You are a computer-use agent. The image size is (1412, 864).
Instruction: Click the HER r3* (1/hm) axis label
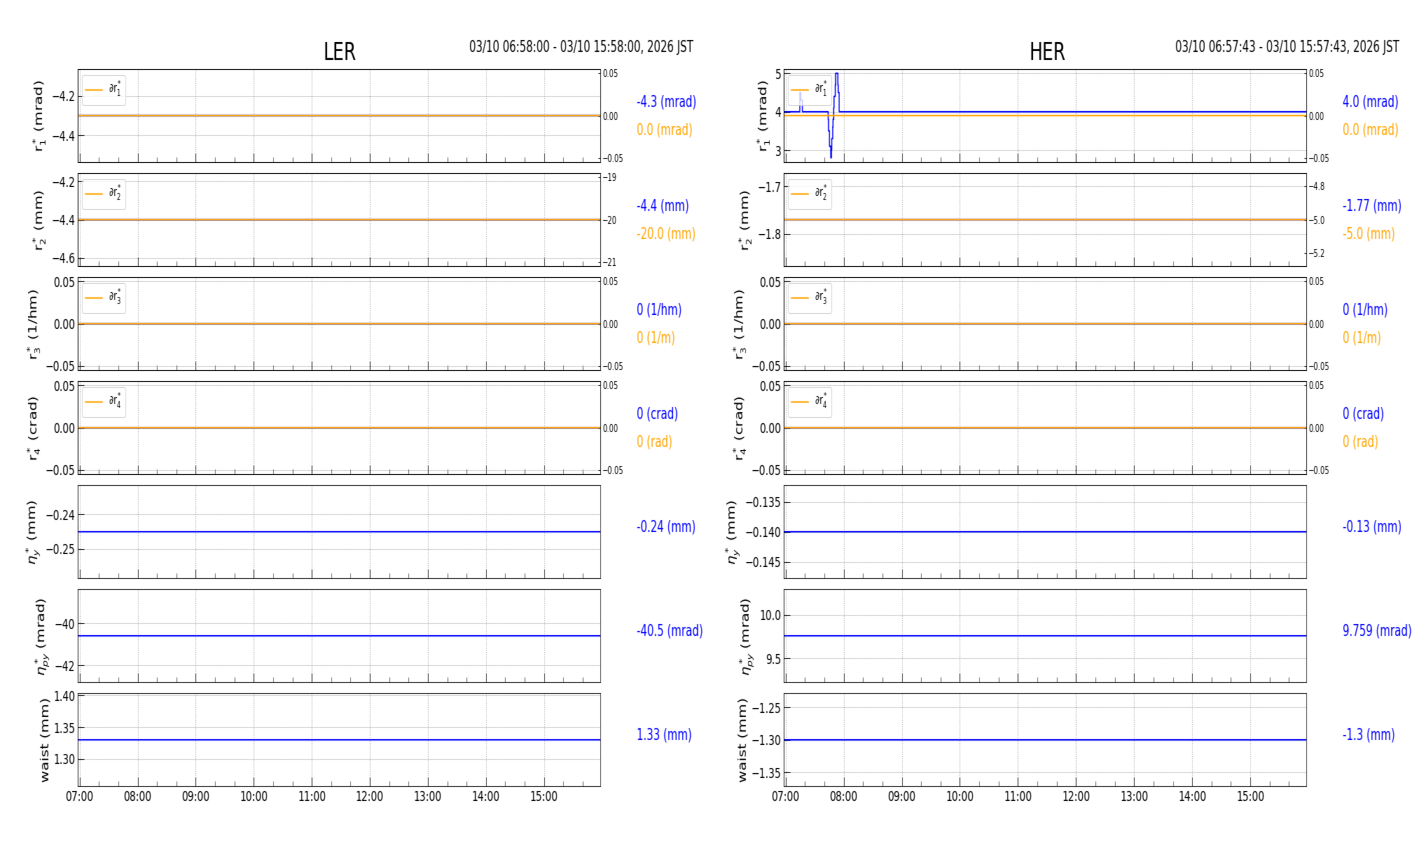click(739, 324)
